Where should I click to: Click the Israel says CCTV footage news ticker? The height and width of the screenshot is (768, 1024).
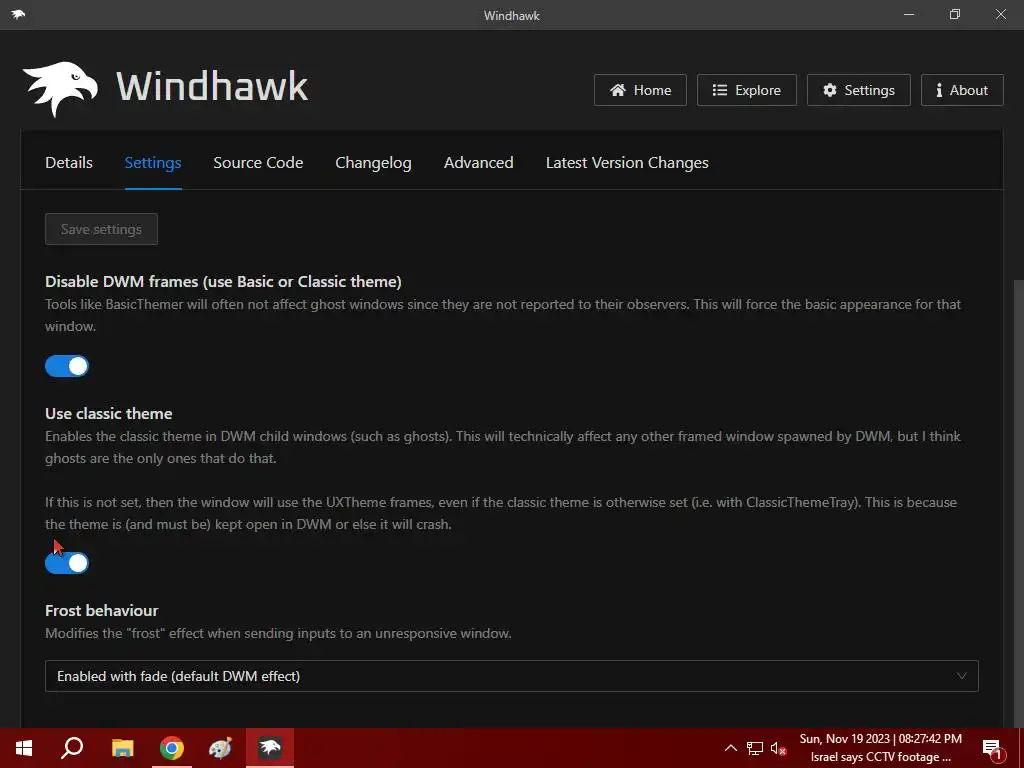880,758
